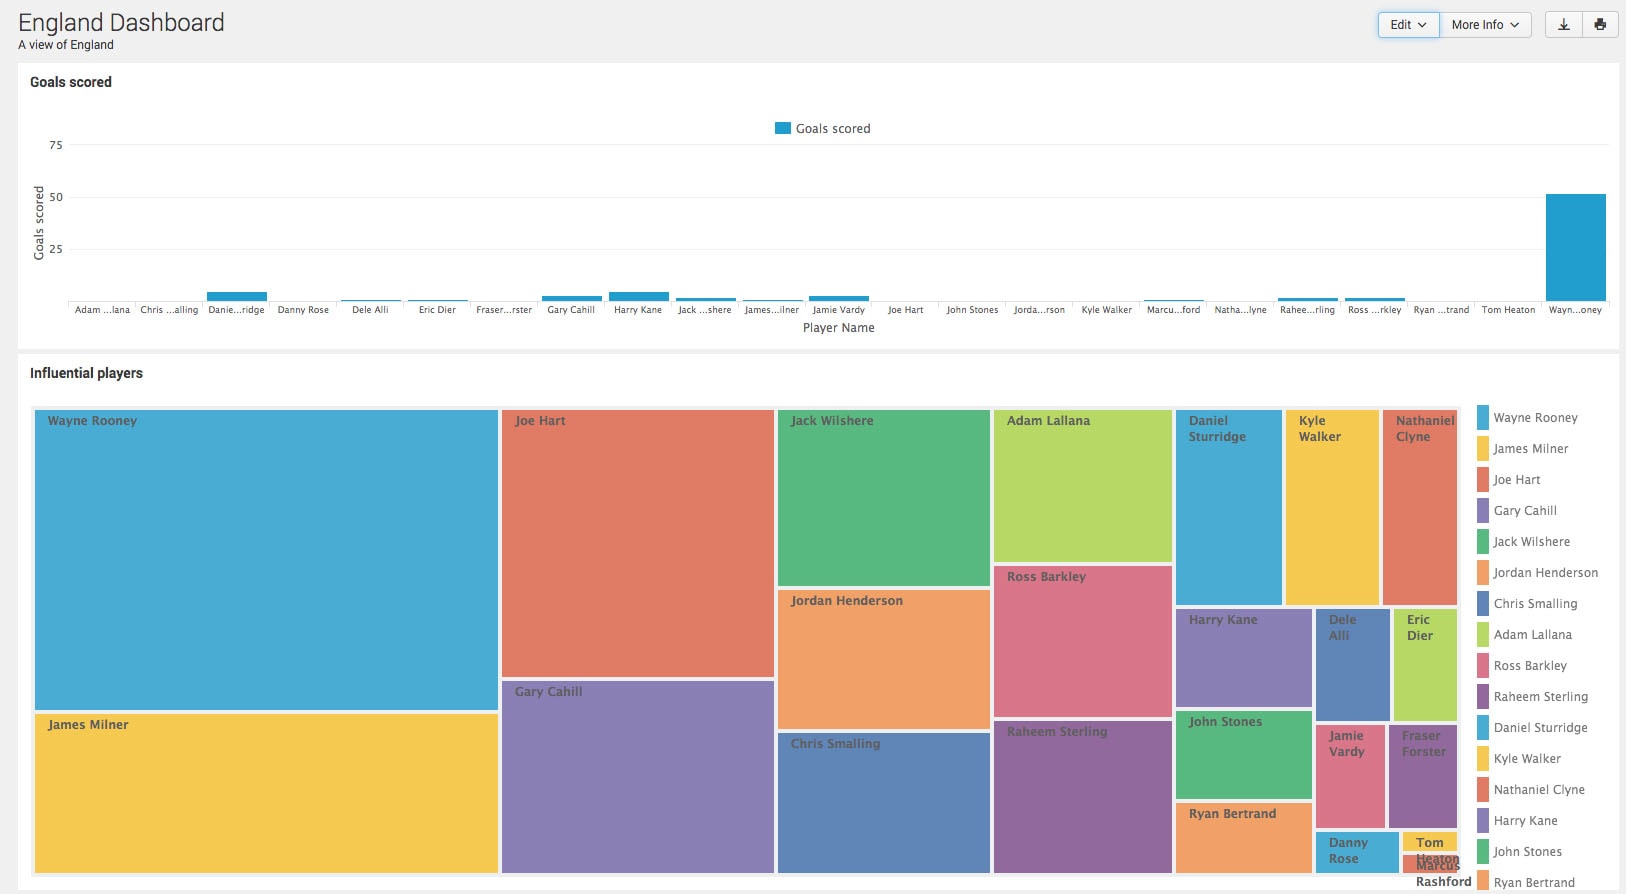
Task: Select the Jordan Henderson treemap tile
Action: [x=884, y=659]
